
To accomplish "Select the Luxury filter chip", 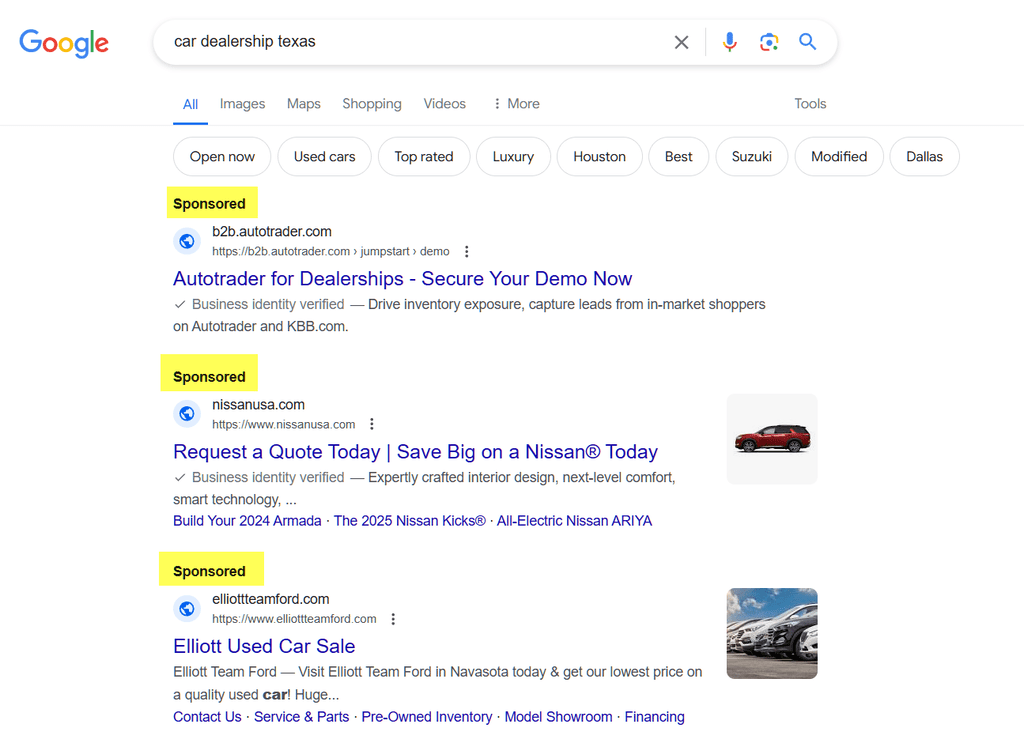I will pos(513,157).
